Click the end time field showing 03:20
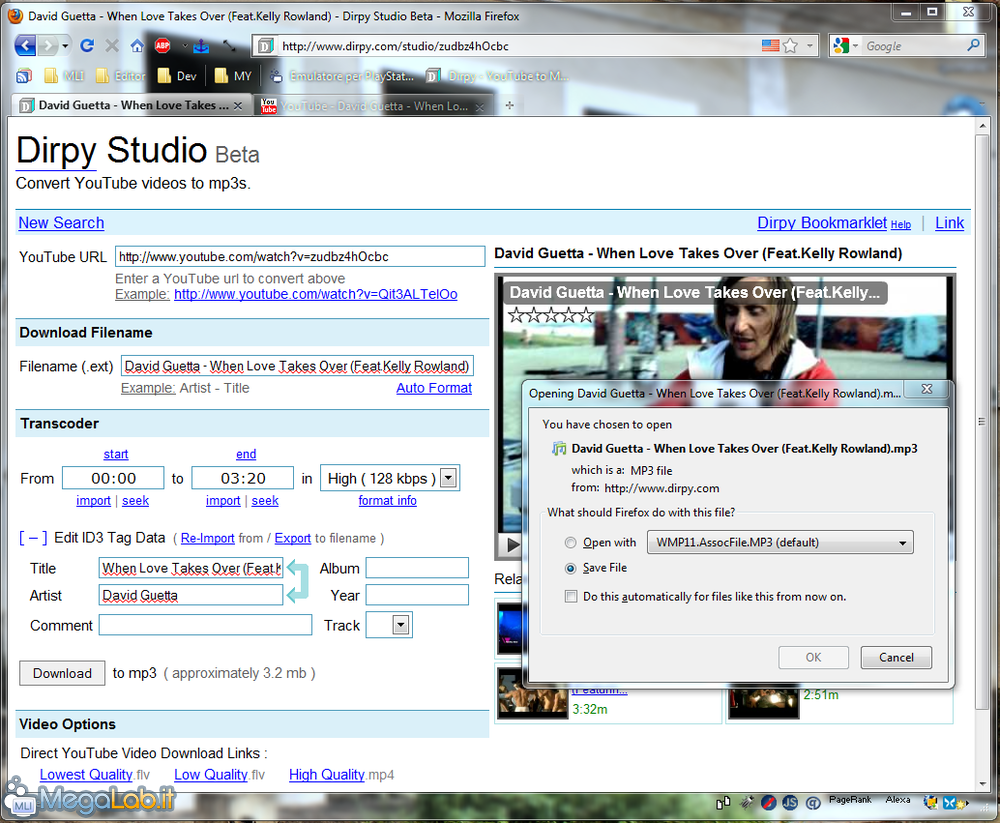1000x823 pixels. coord(242,478)
